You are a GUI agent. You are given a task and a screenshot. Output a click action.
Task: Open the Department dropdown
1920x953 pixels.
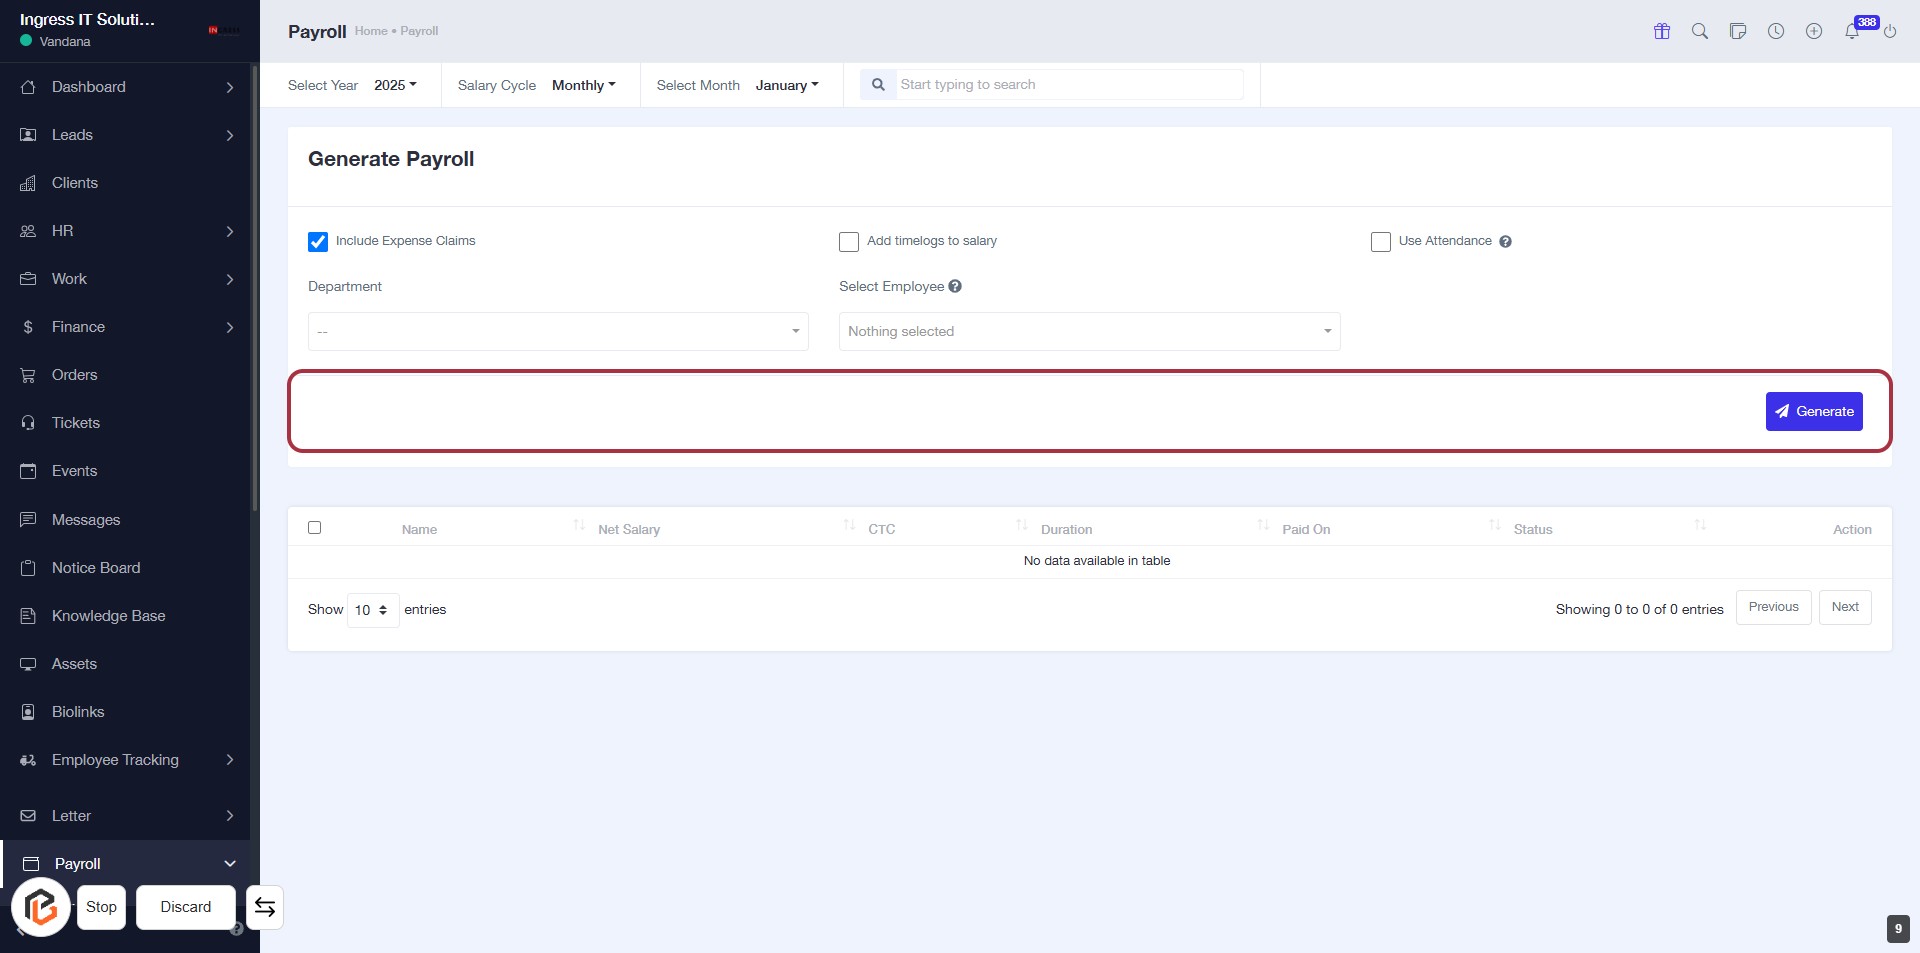pos(558,332)
